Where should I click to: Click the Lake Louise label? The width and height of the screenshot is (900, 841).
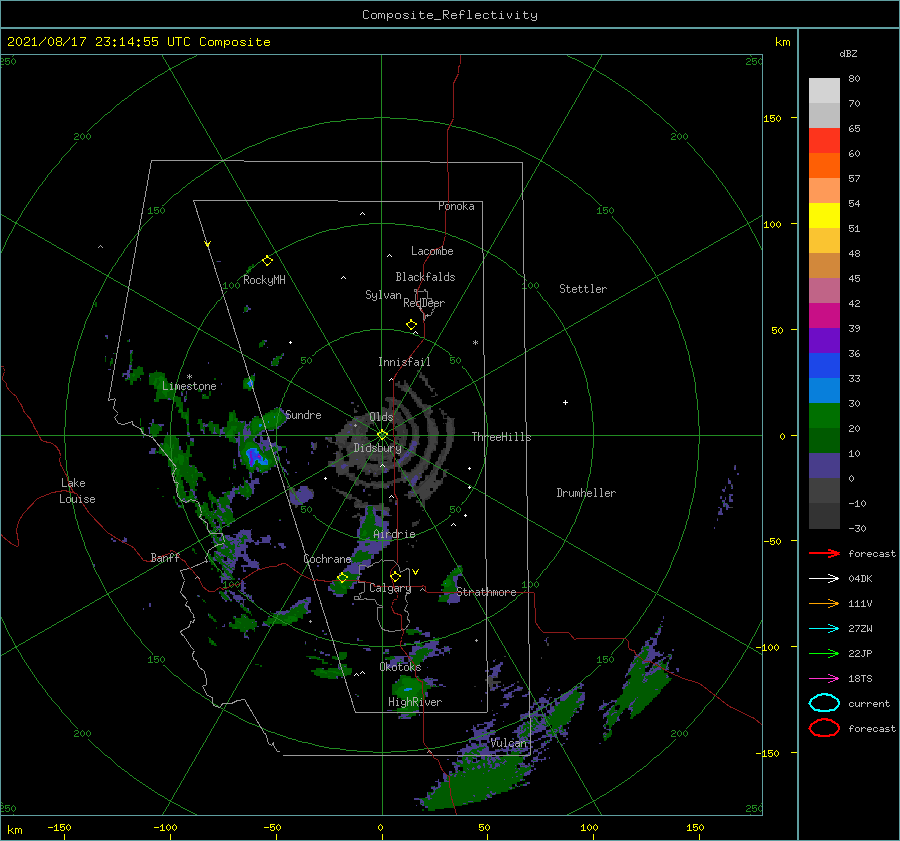[x=77, y=491]
